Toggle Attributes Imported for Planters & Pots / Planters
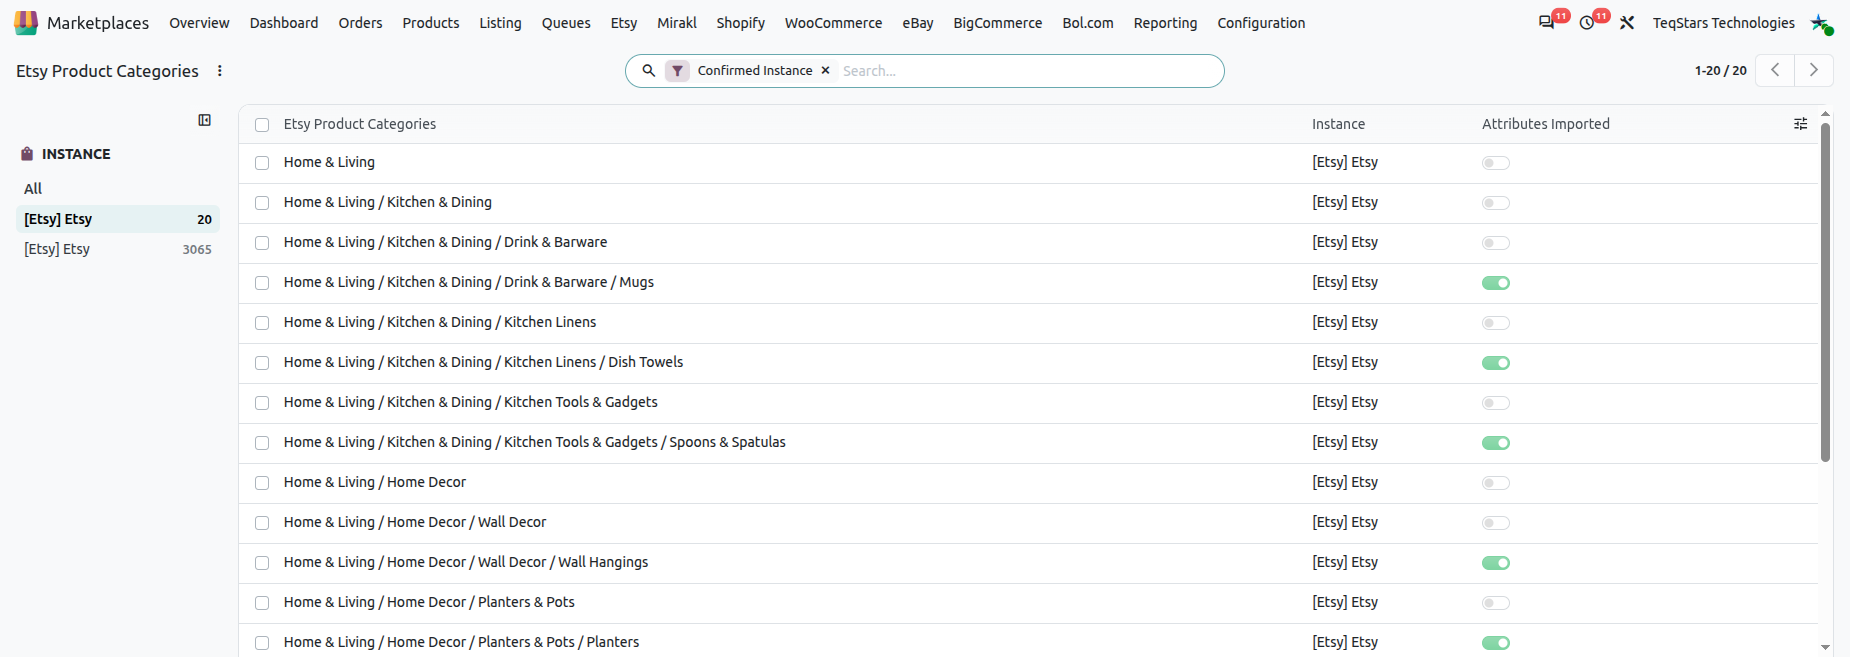Image resolution: width=1850 pixels, height=657 pixels. click(x=1496, y=643)
